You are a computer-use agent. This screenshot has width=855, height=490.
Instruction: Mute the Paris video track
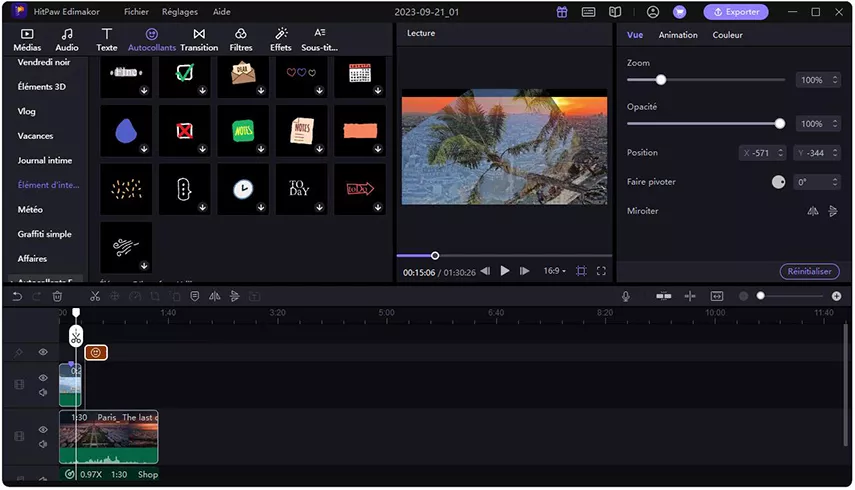tap(43, 444)
